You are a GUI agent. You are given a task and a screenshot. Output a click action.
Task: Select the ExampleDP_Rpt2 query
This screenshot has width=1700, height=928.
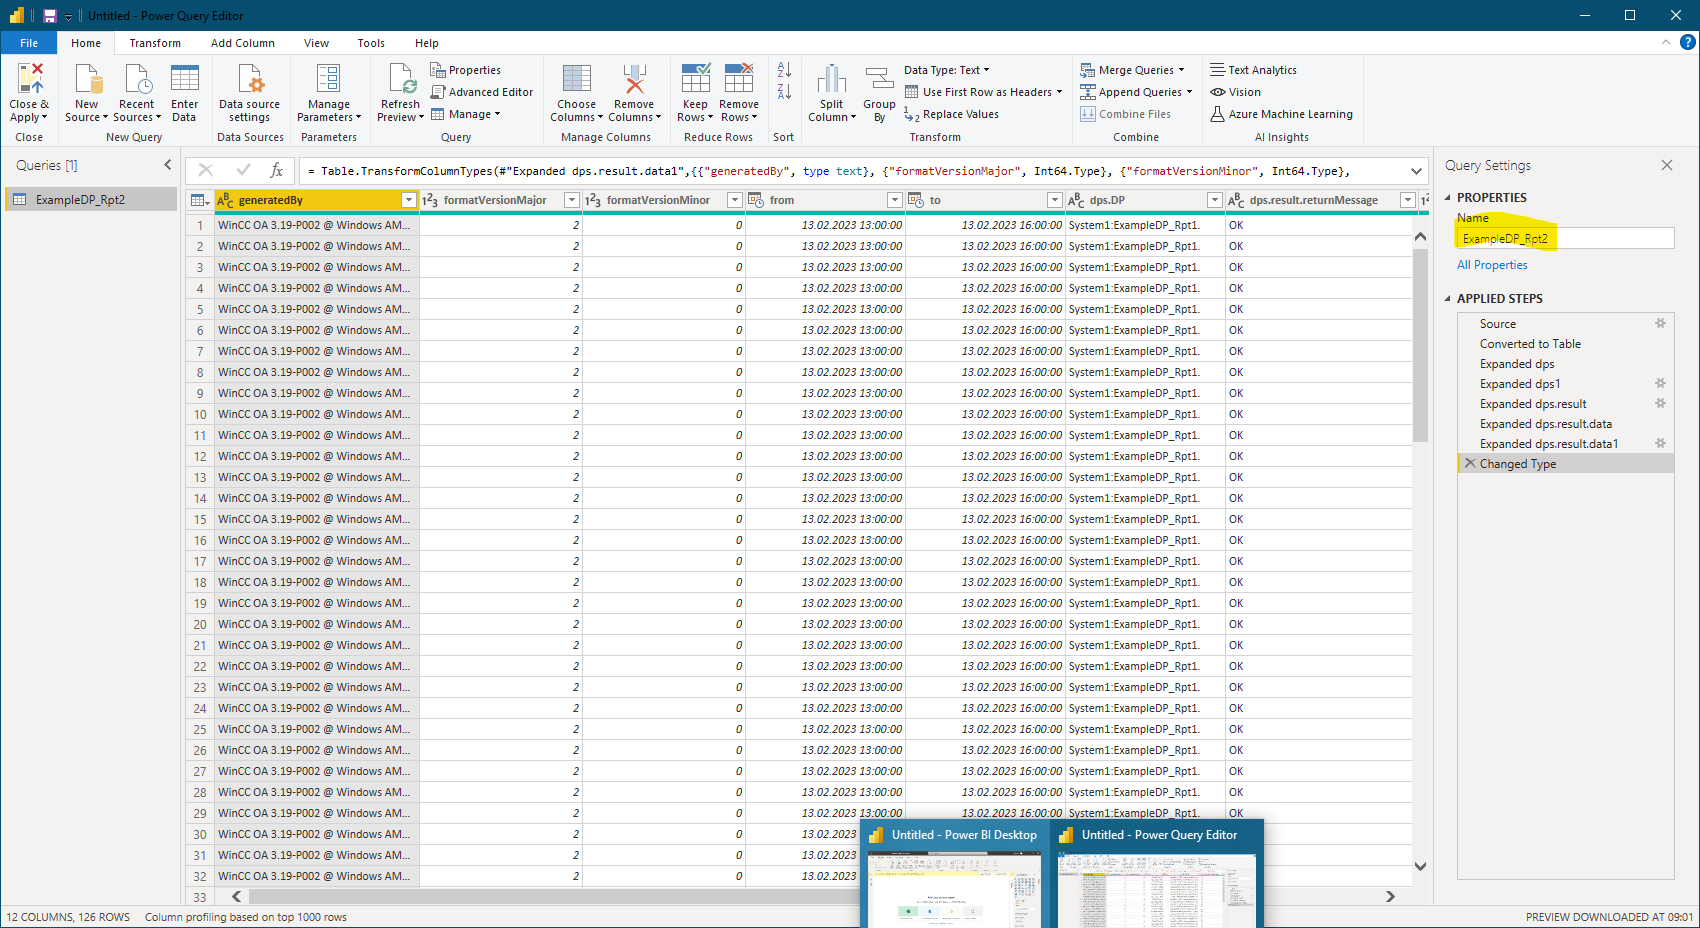pos(91,199)
